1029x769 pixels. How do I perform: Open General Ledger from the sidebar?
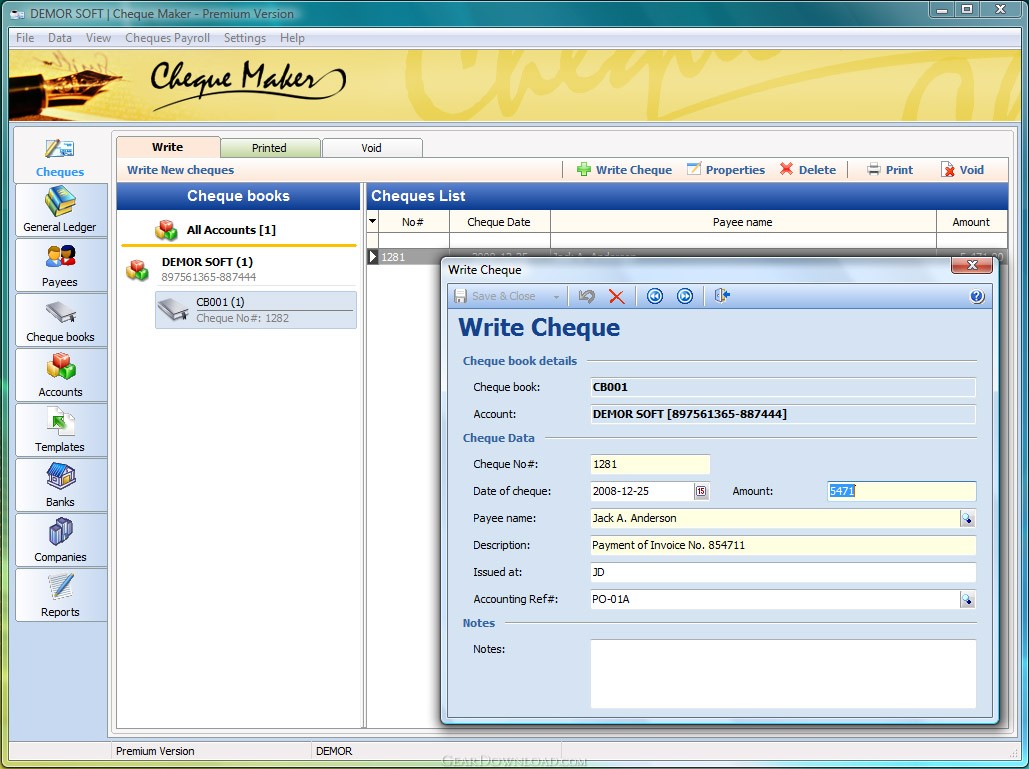[60, 210]
